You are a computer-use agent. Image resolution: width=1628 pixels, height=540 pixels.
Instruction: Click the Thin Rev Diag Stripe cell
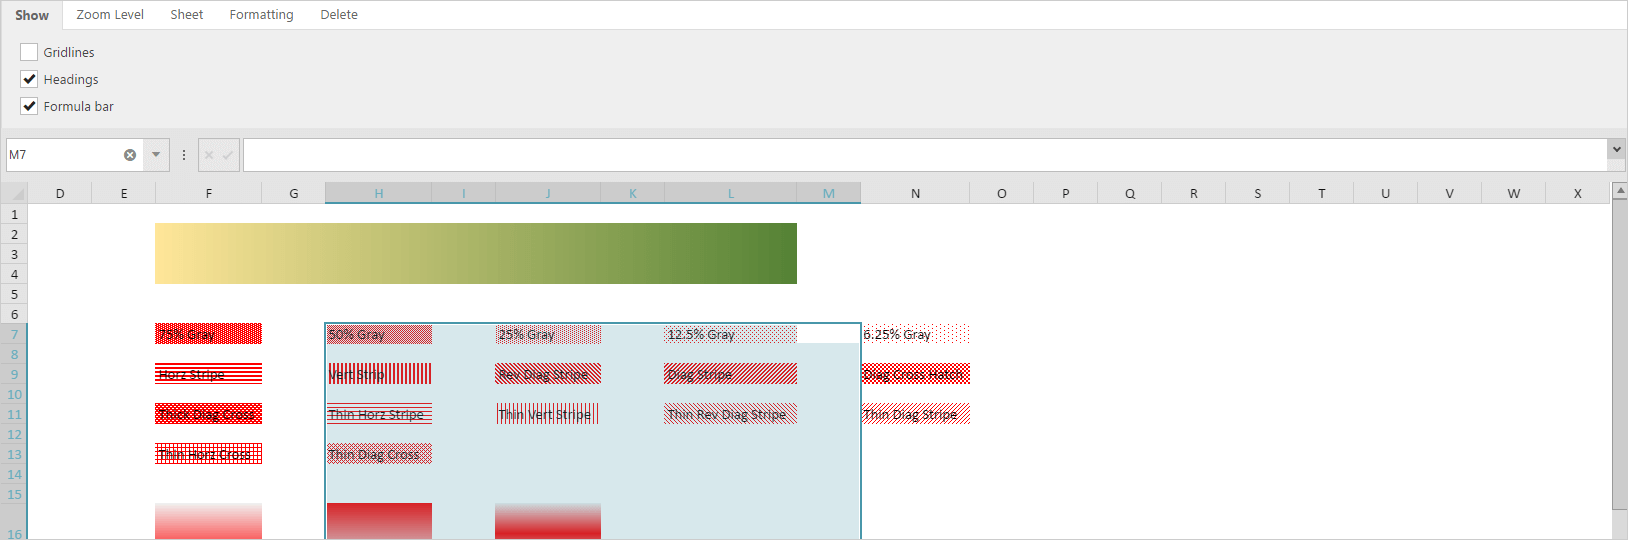tap(730, 414)
